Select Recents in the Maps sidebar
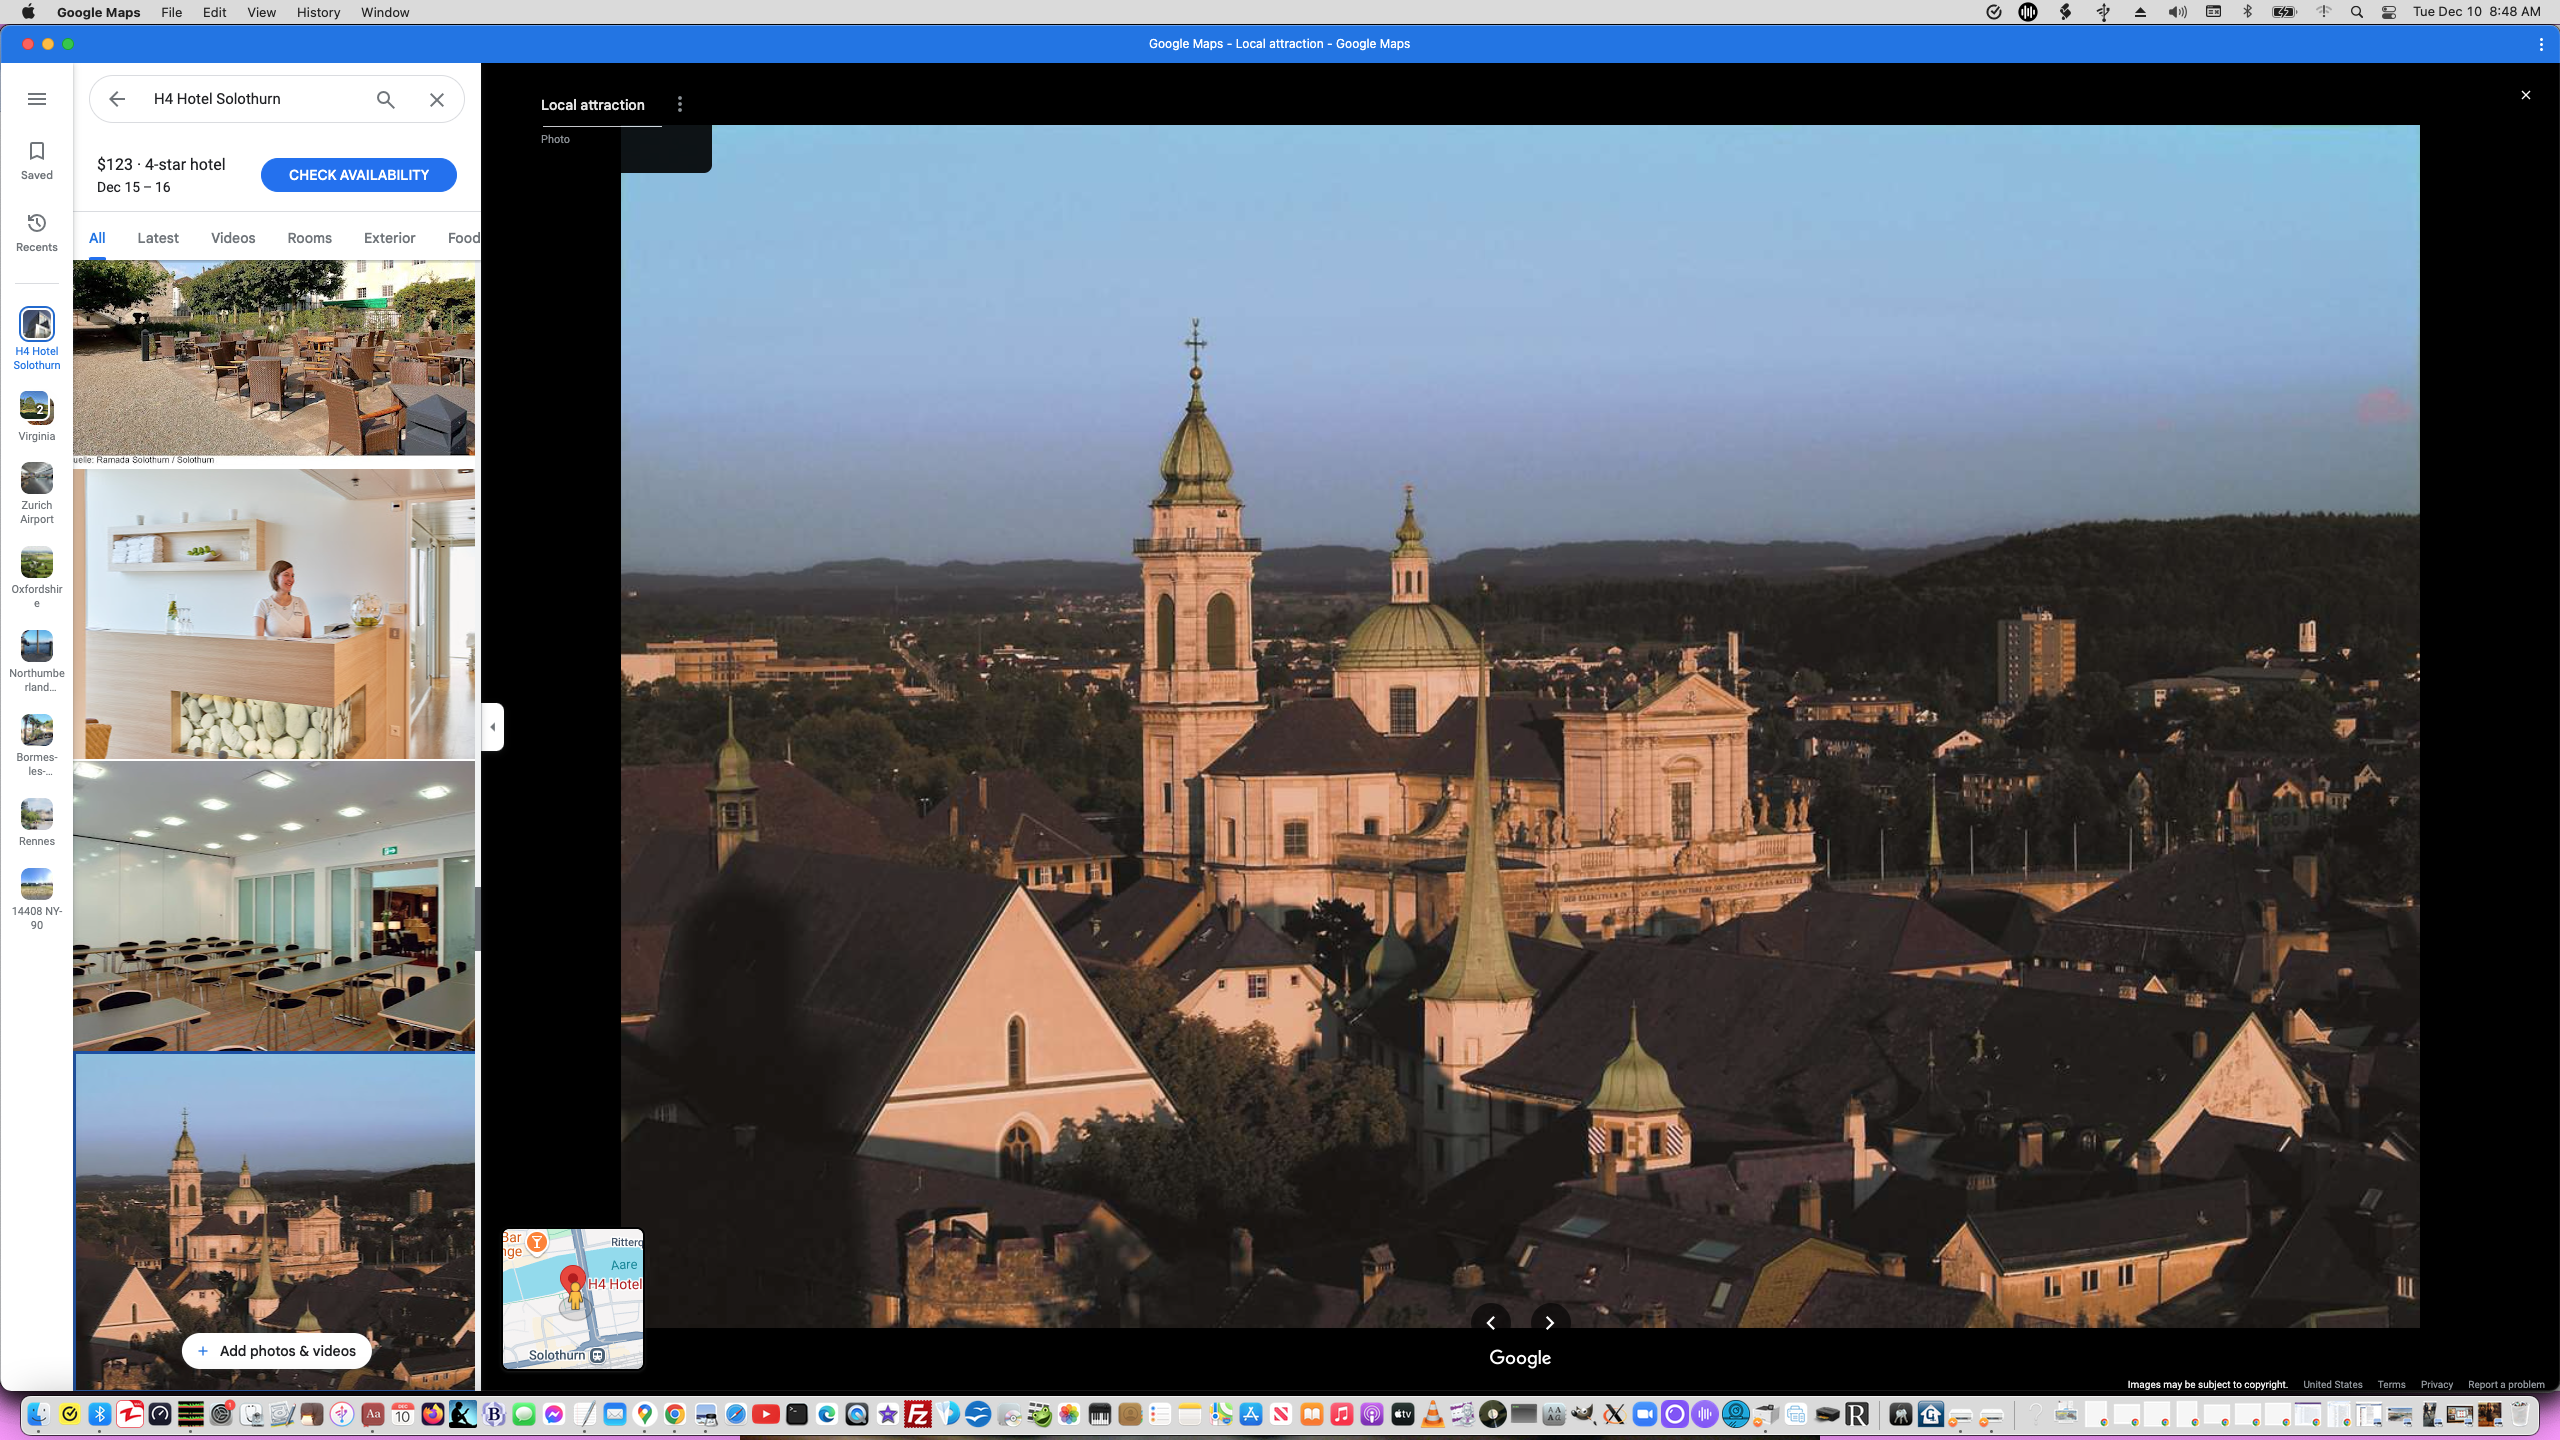This screenshot has width=2560, height=1440. coord(36,232)
